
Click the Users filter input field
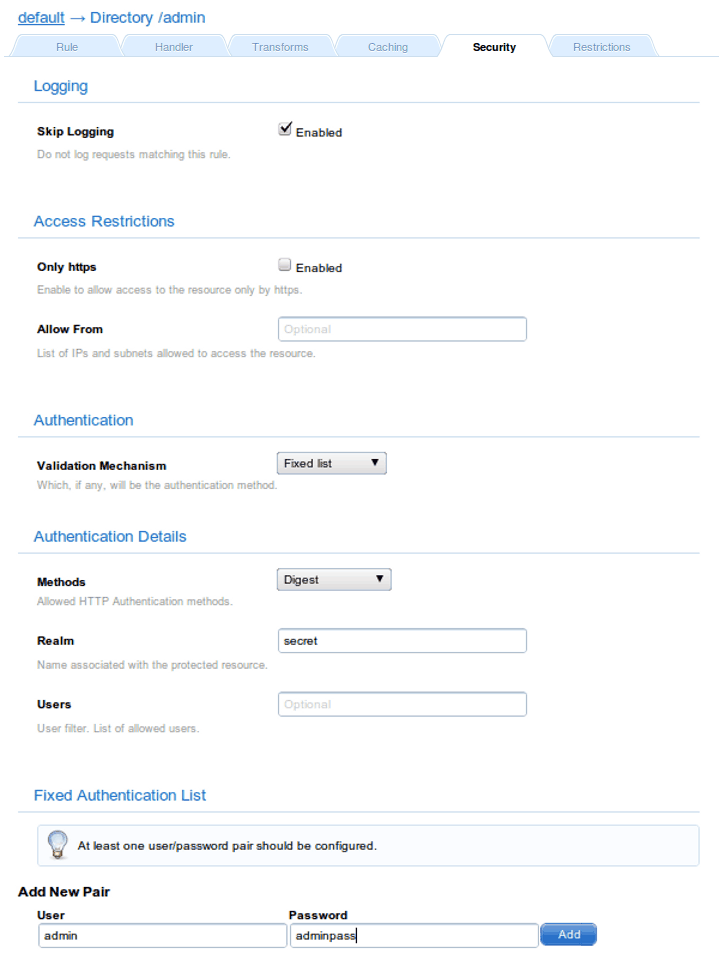click(402, 705)
